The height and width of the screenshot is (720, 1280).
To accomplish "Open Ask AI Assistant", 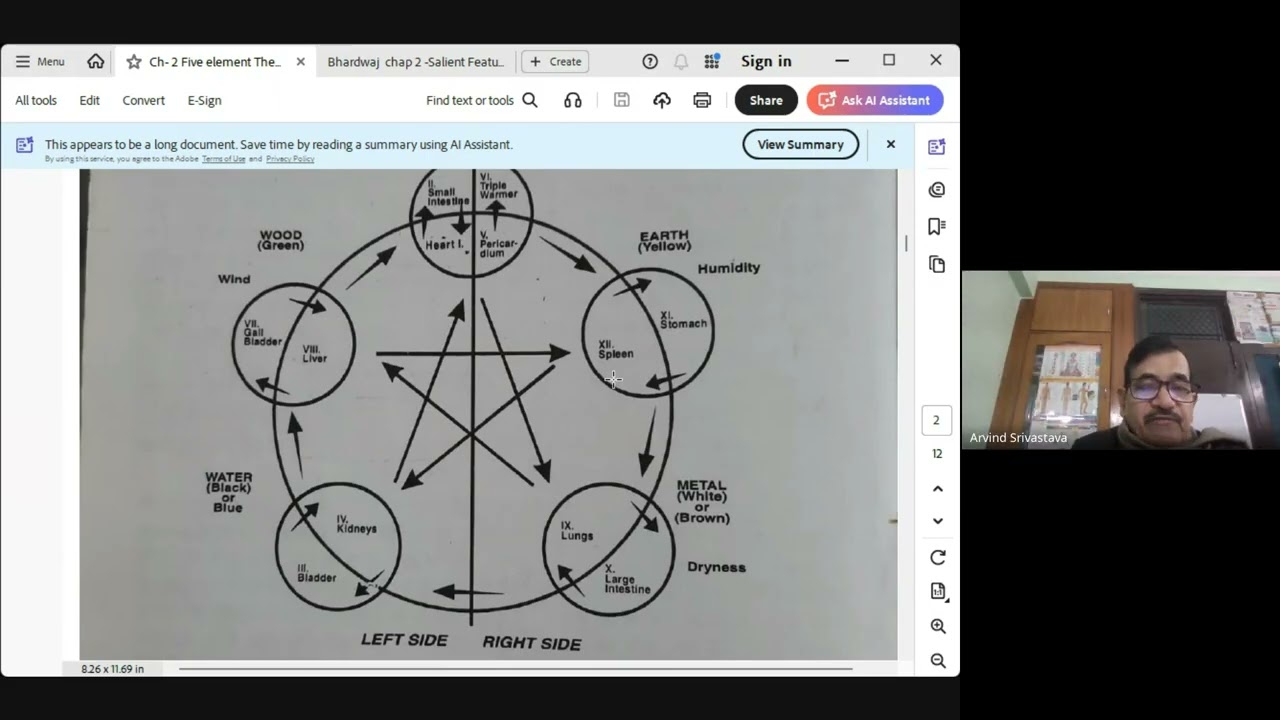I will [875, 100].
